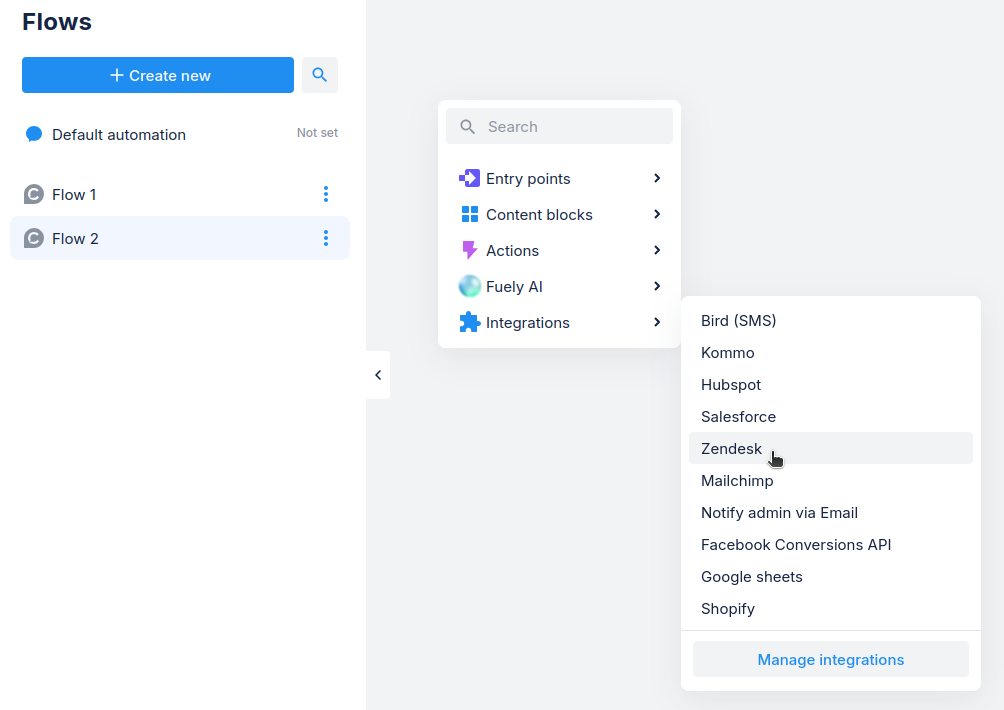
Task: Click the Actions lightning bolt icon
Action: 469,250
